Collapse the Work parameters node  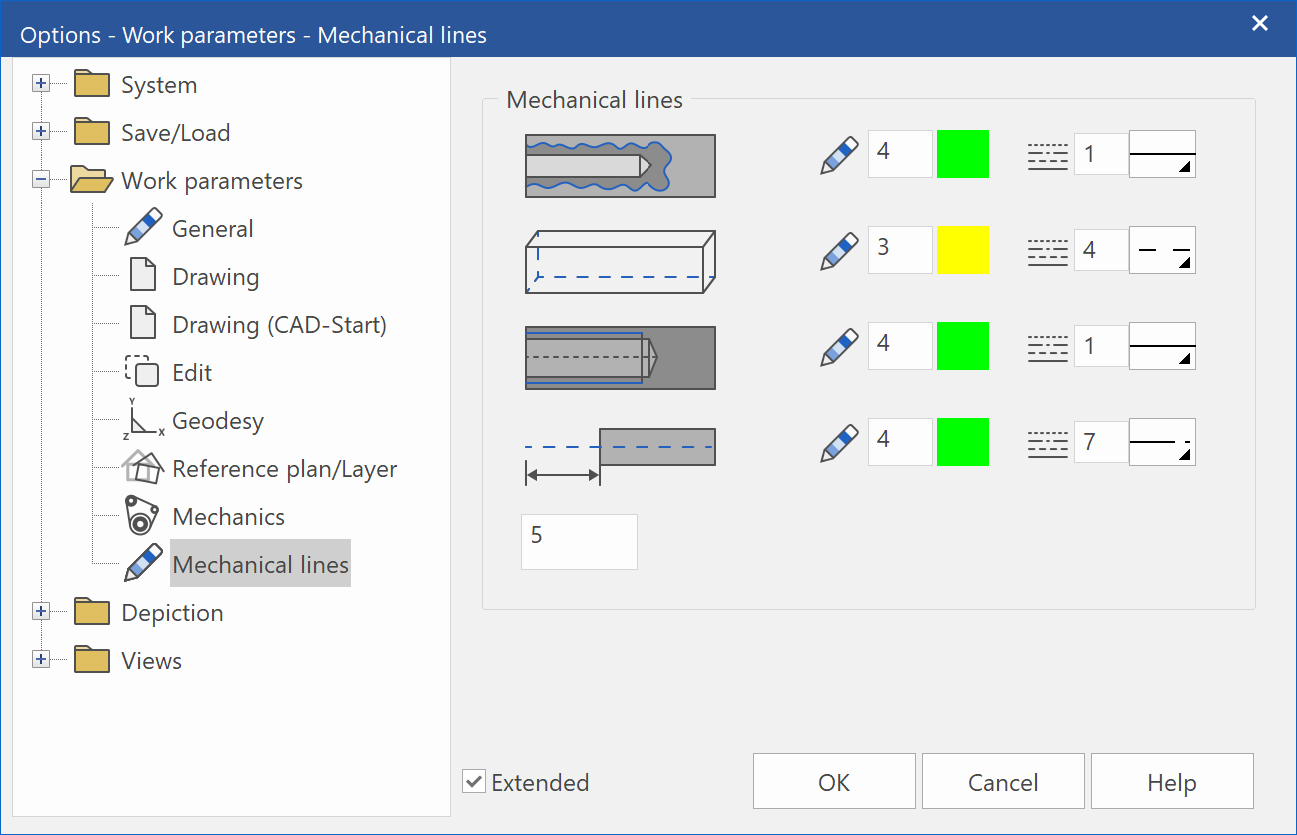pyautogui.click(x=41, y=180)
